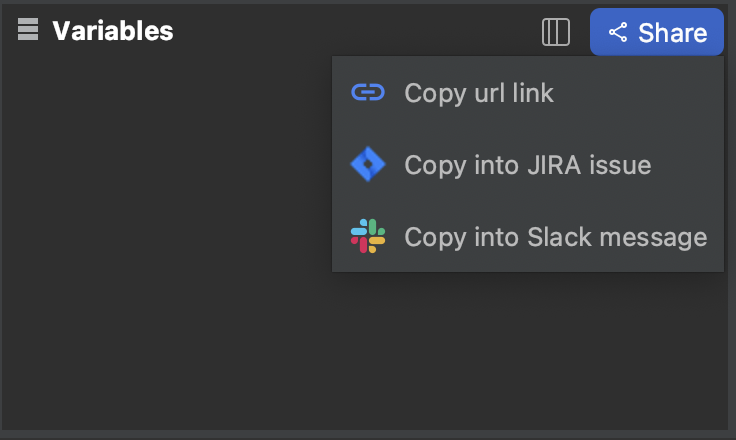Click the colorful Slack logo icon

[x=368, y=237]
